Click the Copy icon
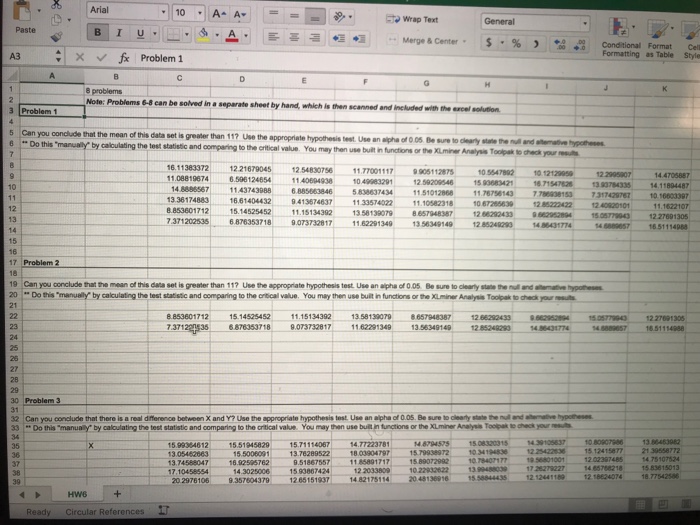Screen dimensions: 700x525 [57, 20]
